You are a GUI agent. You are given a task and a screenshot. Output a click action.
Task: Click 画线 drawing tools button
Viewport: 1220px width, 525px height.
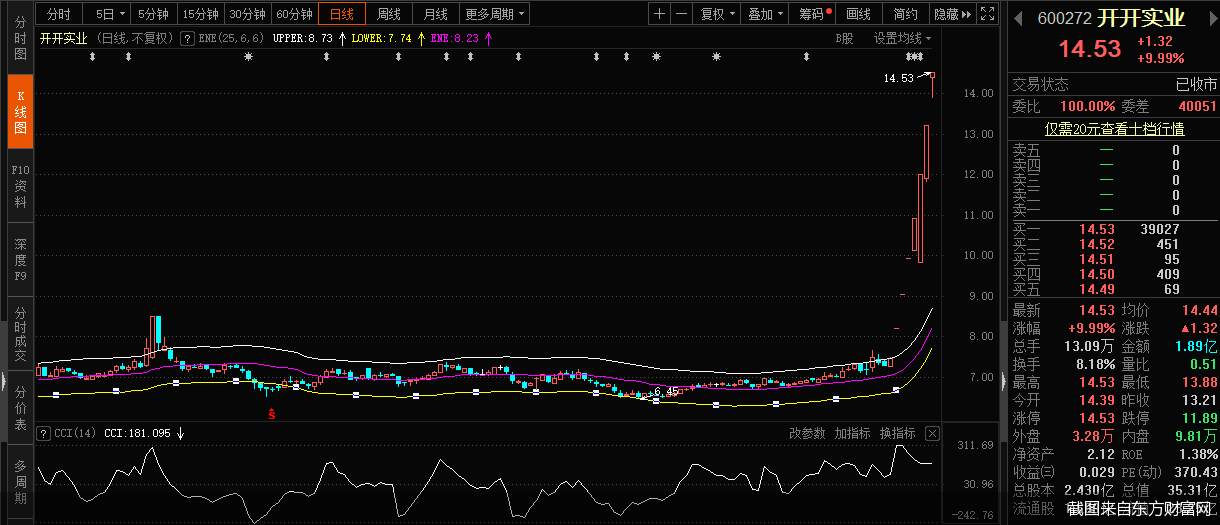click(x=858, y=14)
